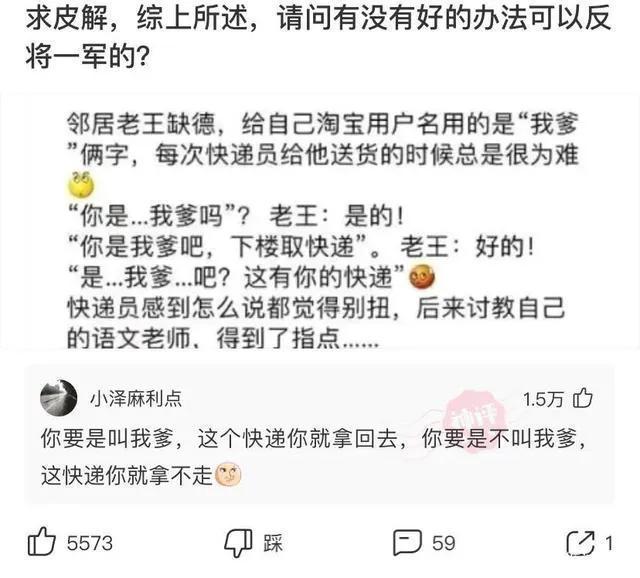The height and width of the screenshot is (578, 640).
Task: Tap the share count number 1
Action: (x=609, y=543)
